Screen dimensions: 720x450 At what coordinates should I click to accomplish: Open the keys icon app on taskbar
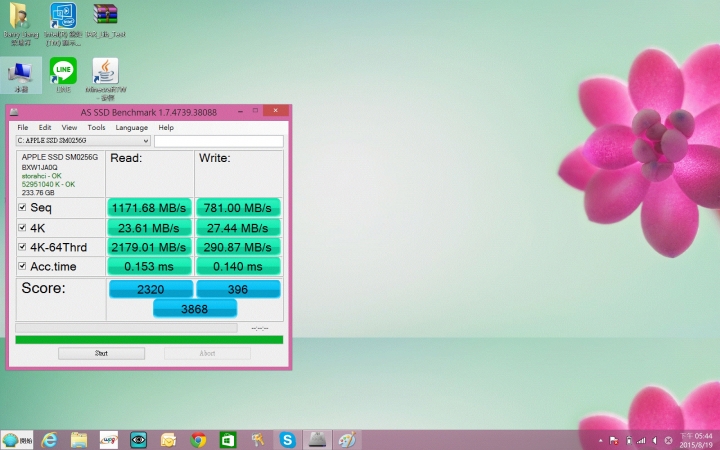click(x=258, y=440)
